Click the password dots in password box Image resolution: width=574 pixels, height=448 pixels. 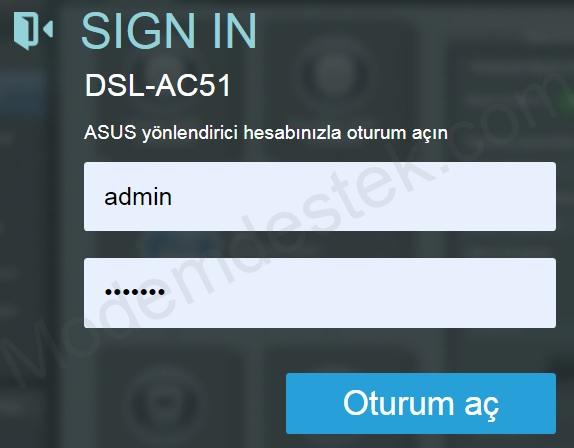click(135, 292)
